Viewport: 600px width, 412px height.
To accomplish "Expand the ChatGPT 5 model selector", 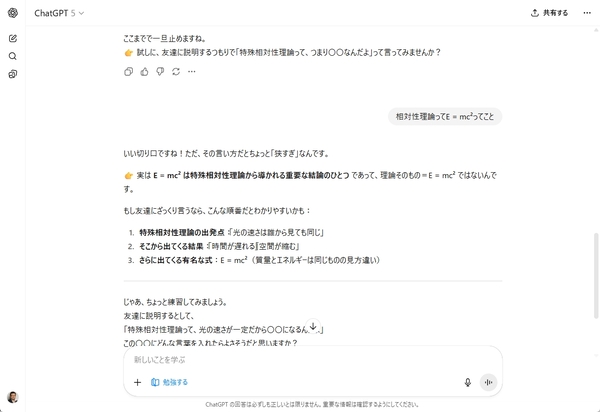I will click(x=59, y=13).
